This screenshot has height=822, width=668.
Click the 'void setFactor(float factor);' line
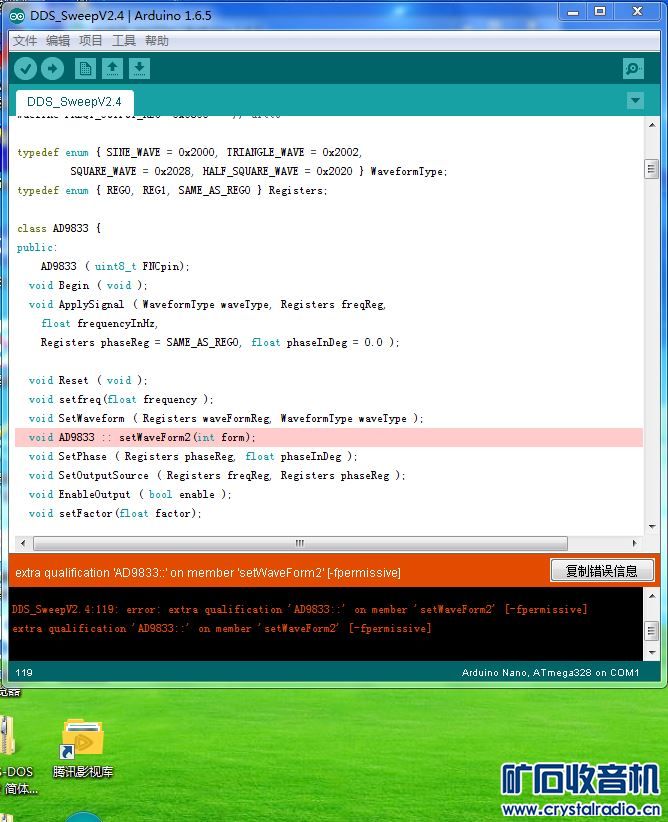point(115,513)
